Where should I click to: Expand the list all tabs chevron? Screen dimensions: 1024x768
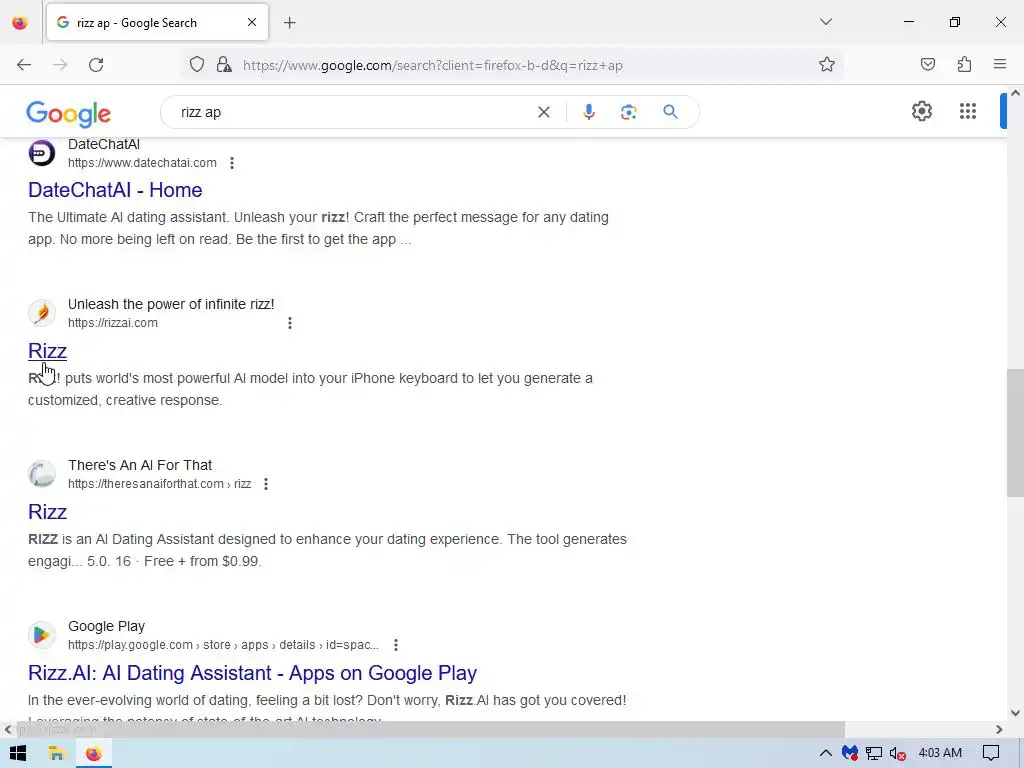pyautogui.click(x=825, y=22)
